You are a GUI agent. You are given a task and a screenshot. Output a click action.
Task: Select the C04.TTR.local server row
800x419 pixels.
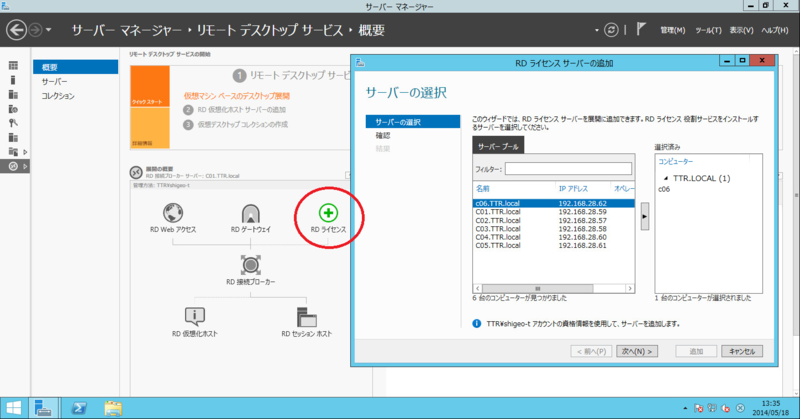point(554,237)
